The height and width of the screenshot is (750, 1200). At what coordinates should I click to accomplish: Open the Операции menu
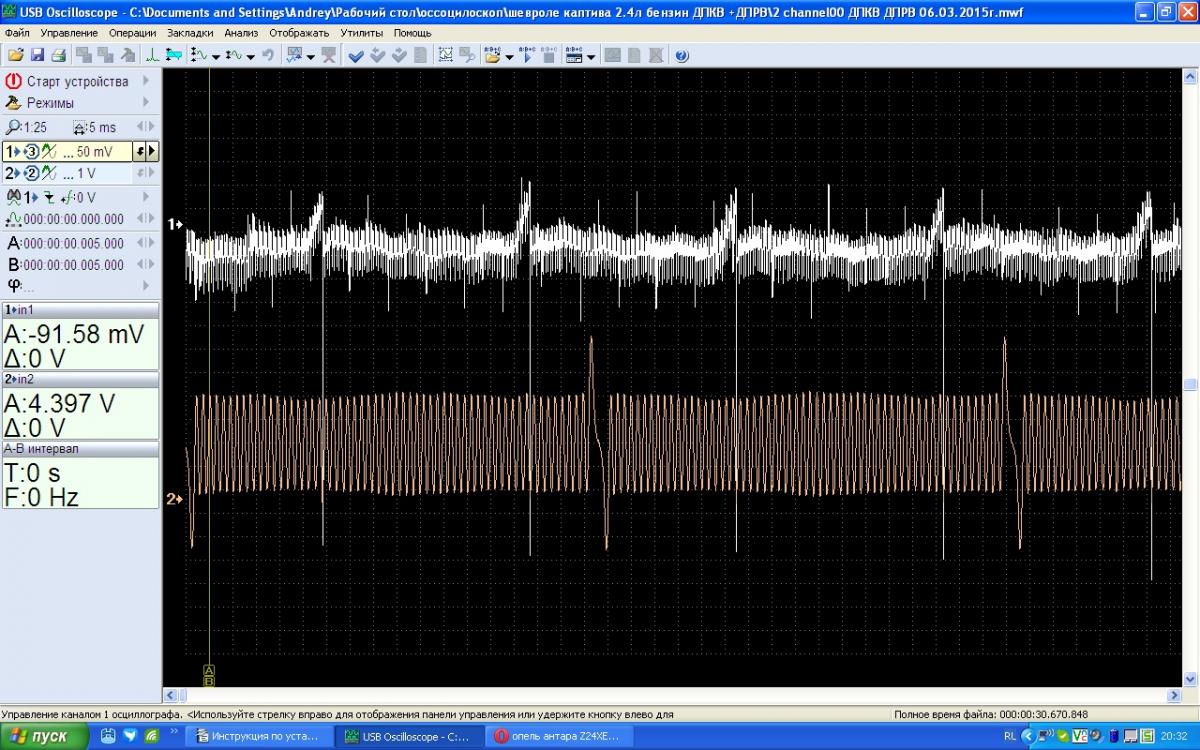[x=133, y=33]
